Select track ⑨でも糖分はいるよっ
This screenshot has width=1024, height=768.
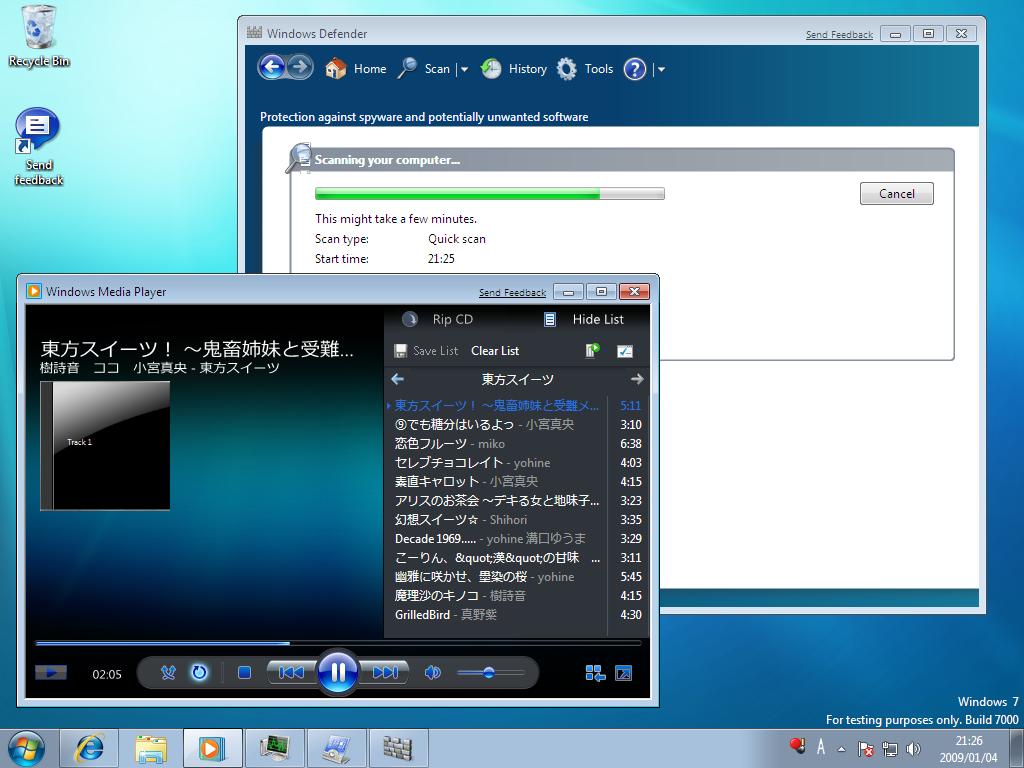[517, 424]
